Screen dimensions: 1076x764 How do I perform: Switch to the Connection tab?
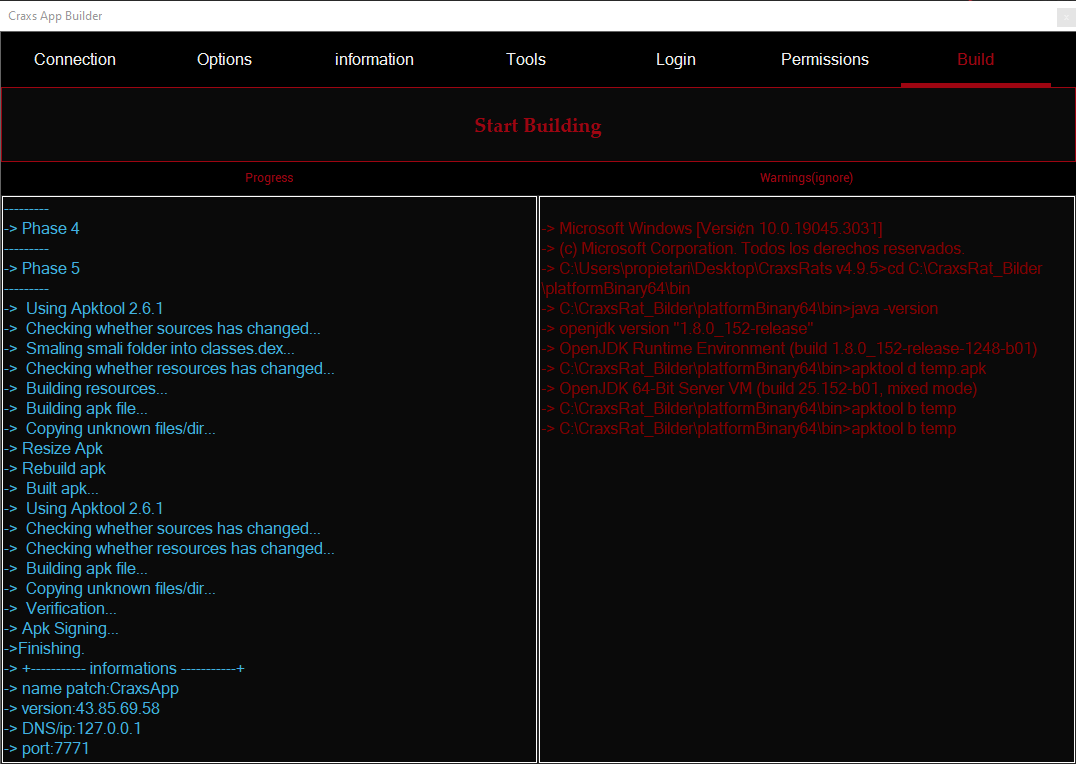(x=75, y=60)
